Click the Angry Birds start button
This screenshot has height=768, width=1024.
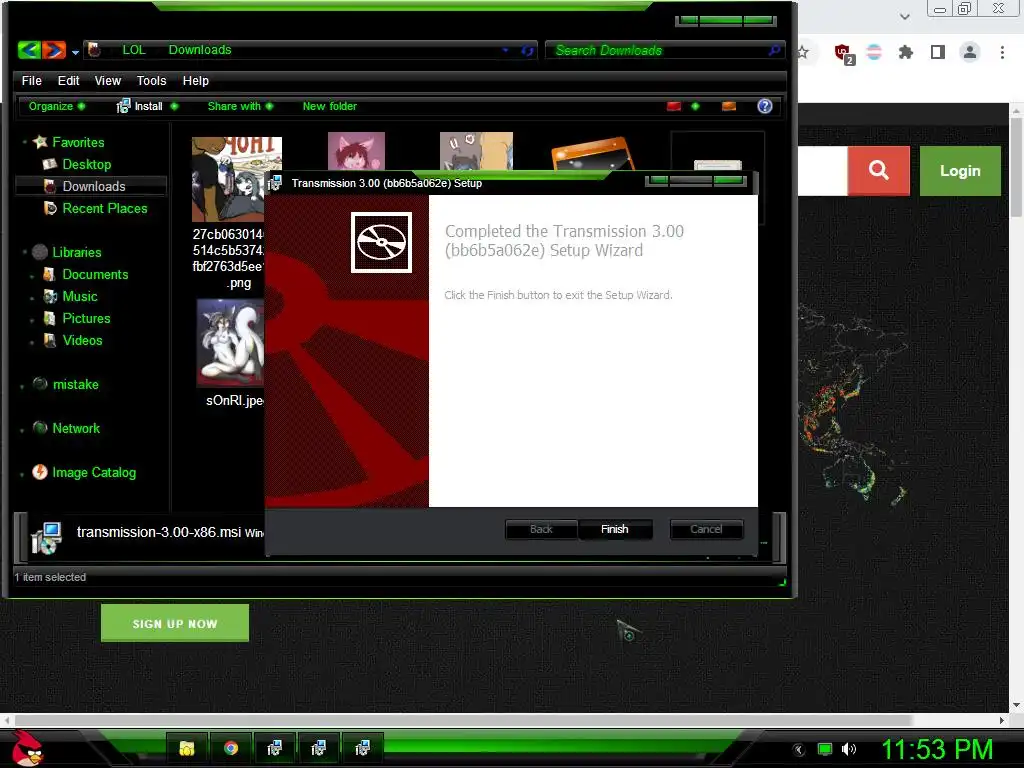pyautogui.click(x=27, y=748)
